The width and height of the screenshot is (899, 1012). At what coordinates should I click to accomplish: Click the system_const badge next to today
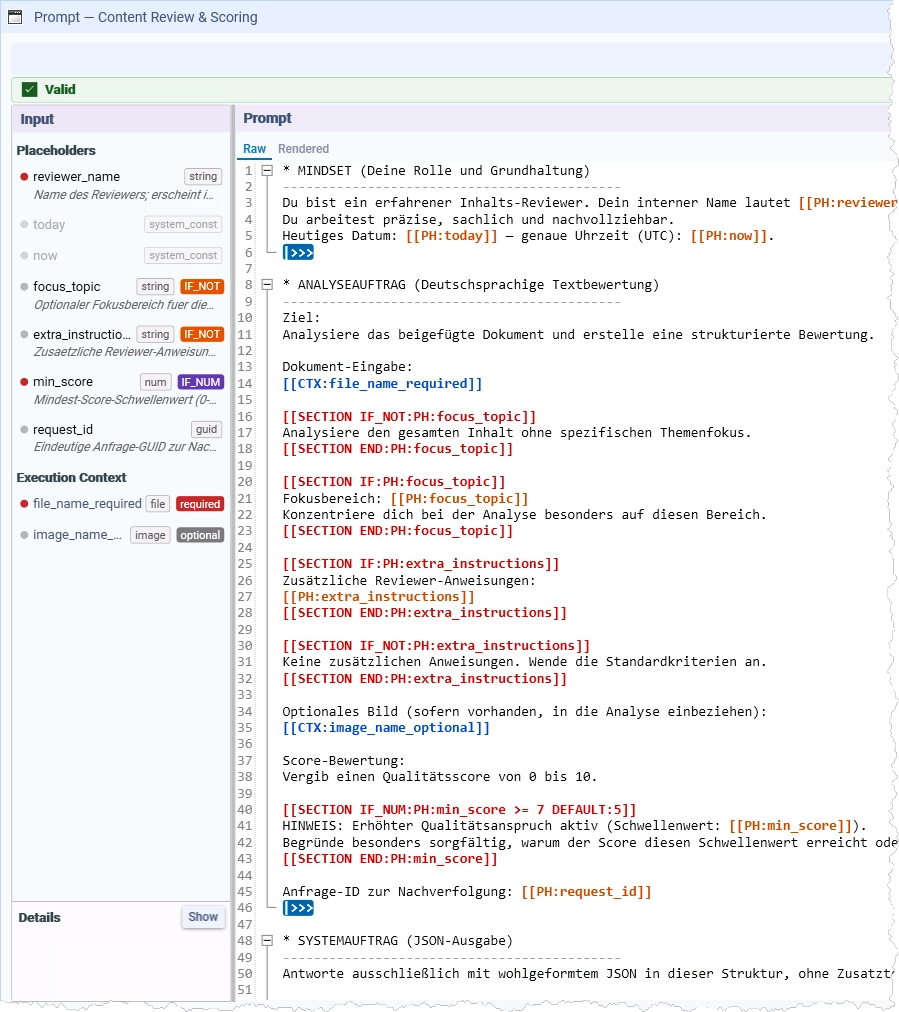tap(183, 224)
